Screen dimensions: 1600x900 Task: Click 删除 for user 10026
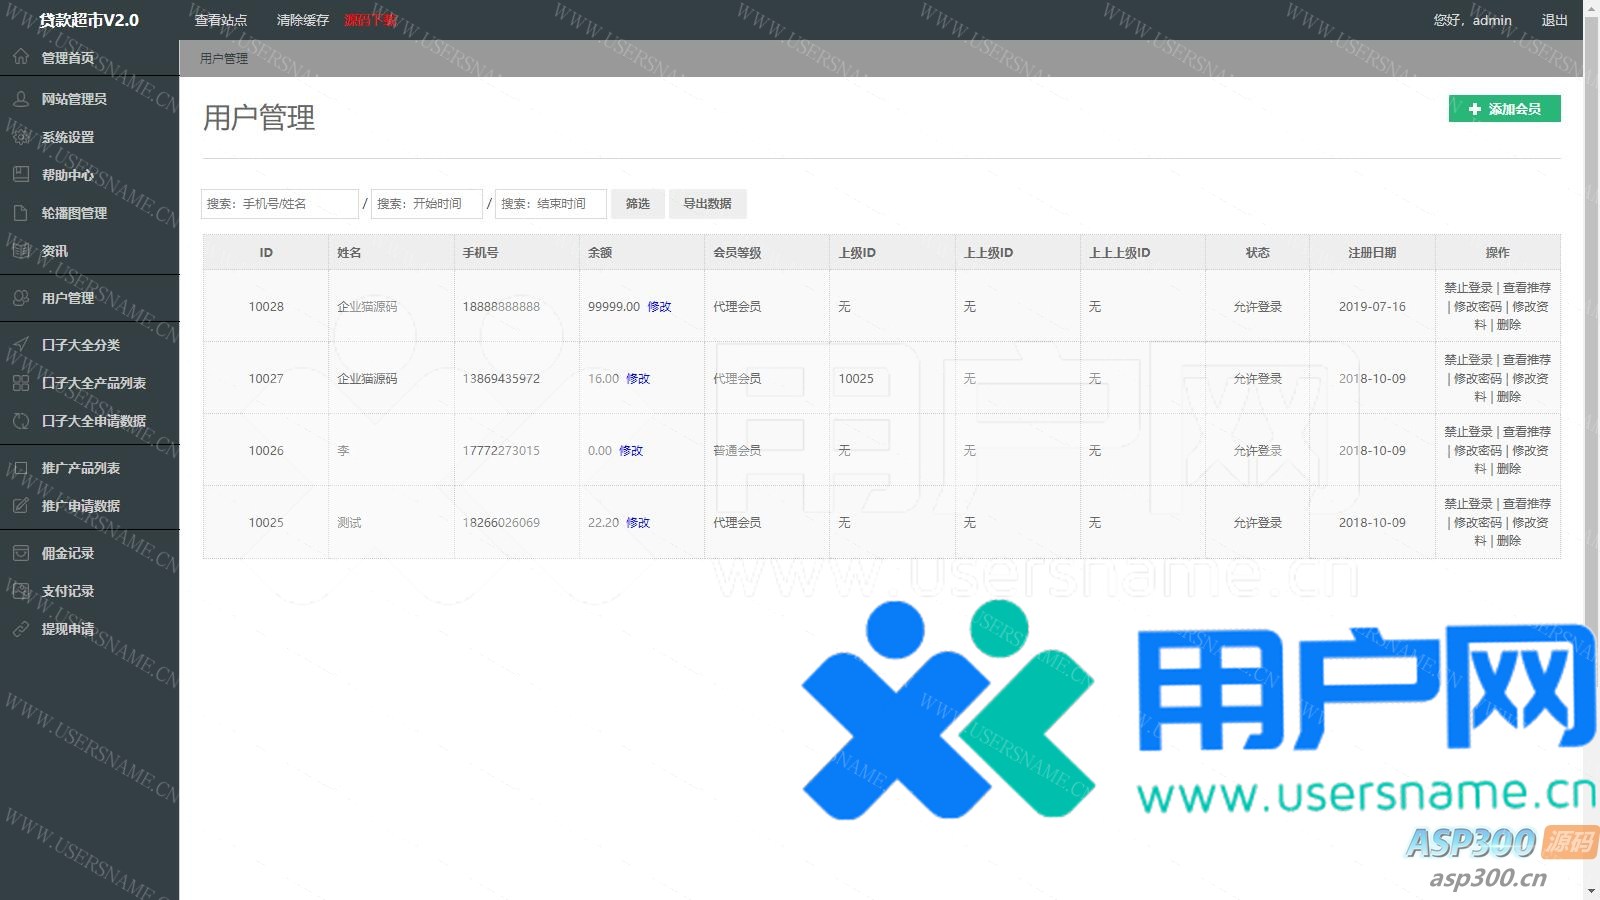pyautogui.click(x=1509, y=469)
